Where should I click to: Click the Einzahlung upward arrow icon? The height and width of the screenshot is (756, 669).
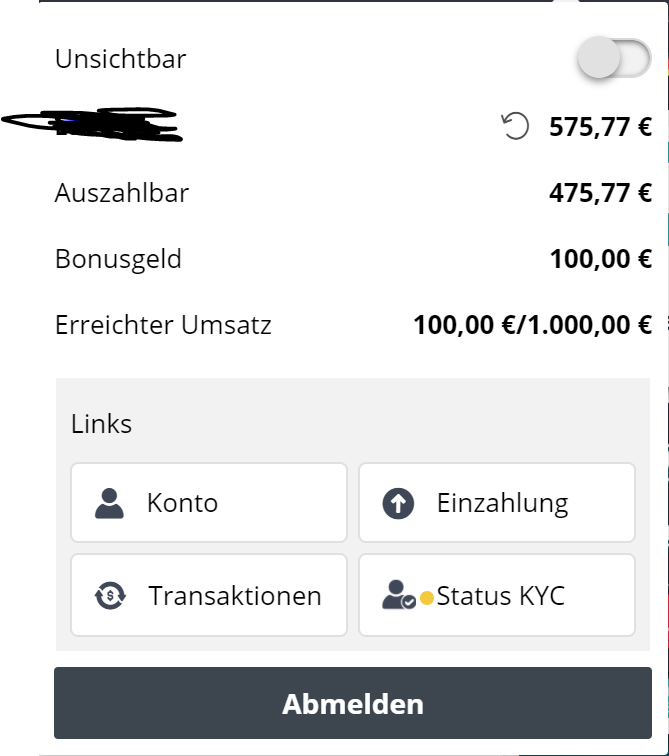[x=398, y=503]
